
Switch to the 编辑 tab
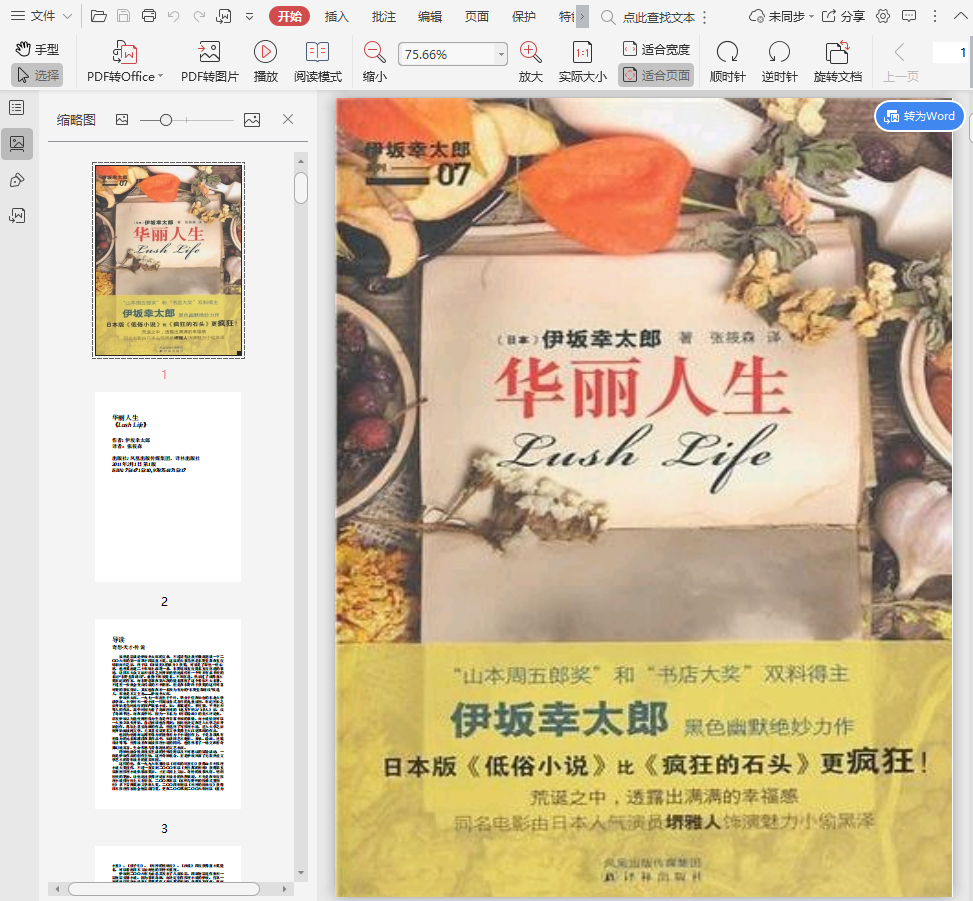430,17
